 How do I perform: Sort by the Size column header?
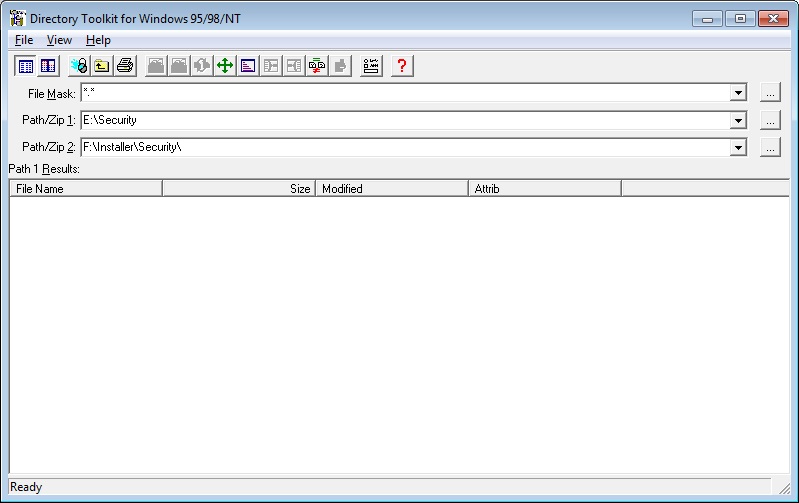tap(239, 189)
